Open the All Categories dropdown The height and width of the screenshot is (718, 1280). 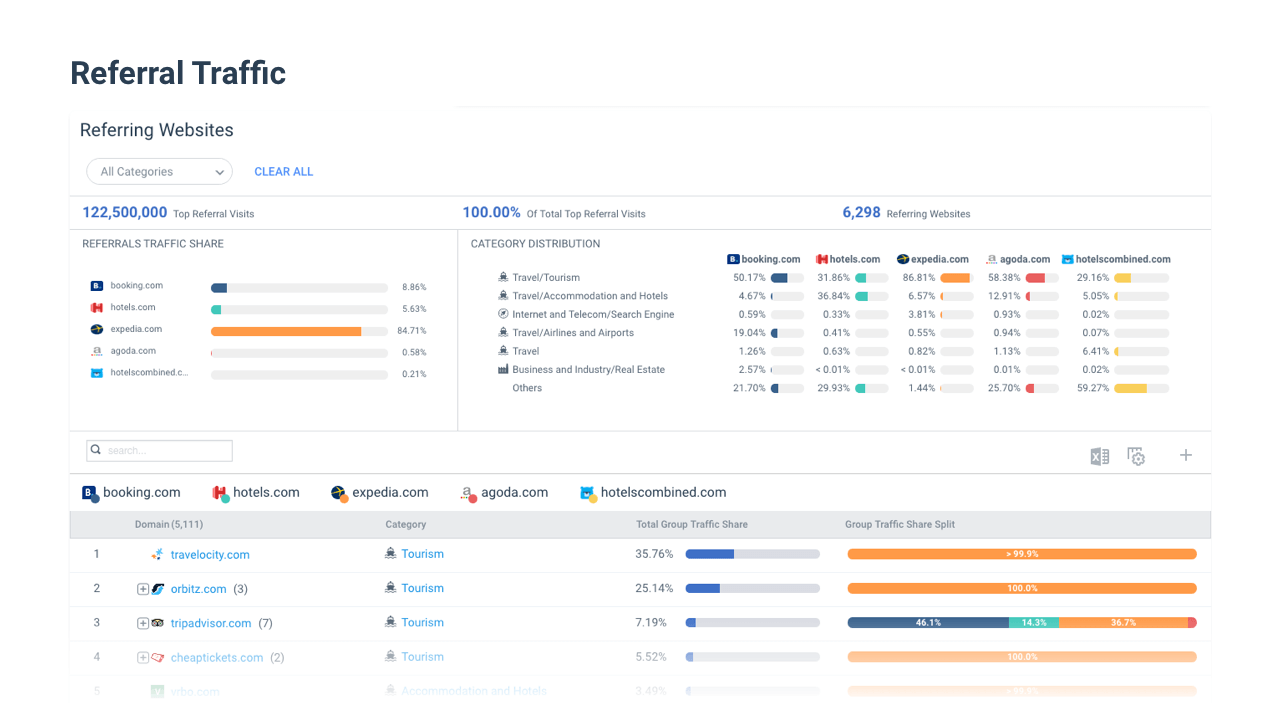[x=159, y=172]
